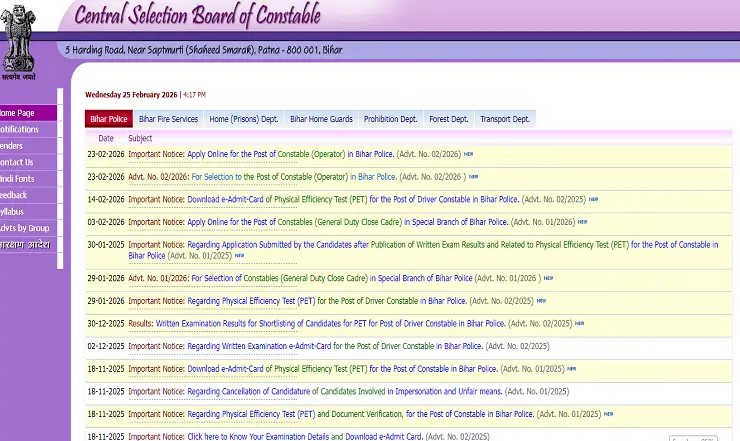Click NEW badge on 03-02-2026 Special Branch notice
This screenshot has width=740, height=441.
[x=582, y=222]
